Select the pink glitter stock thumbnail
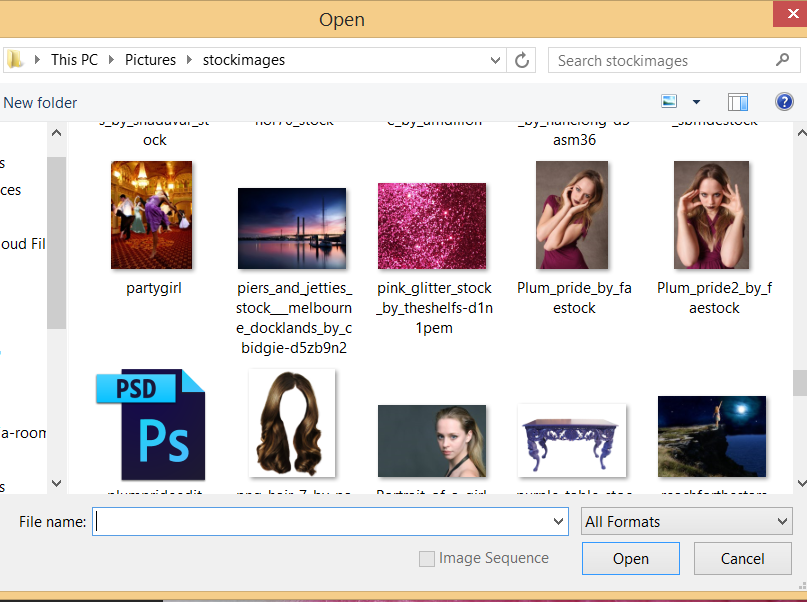807x602 pixels. [432, 226]
